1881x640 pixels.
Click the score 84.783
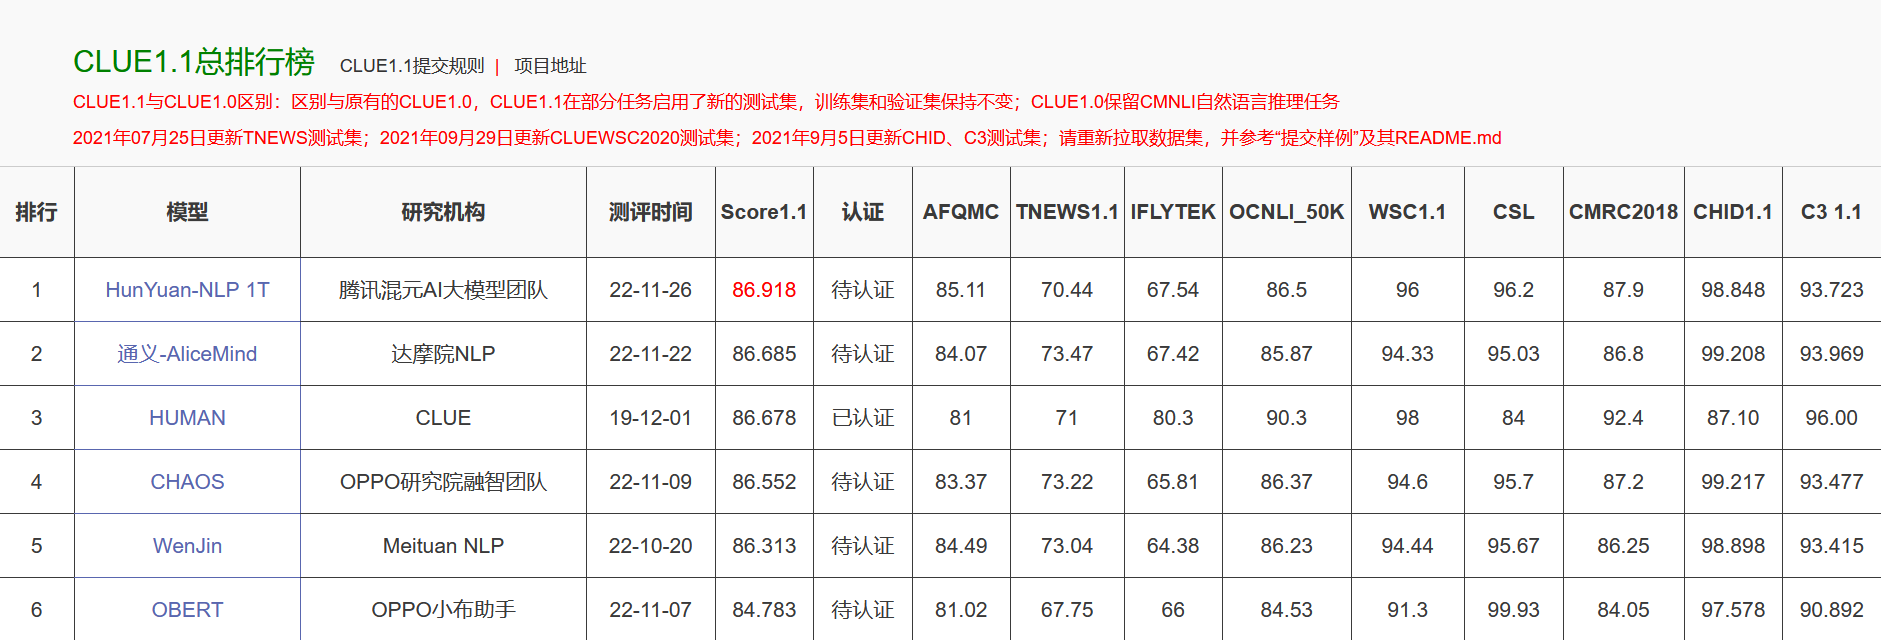click(x=764, y=610)
